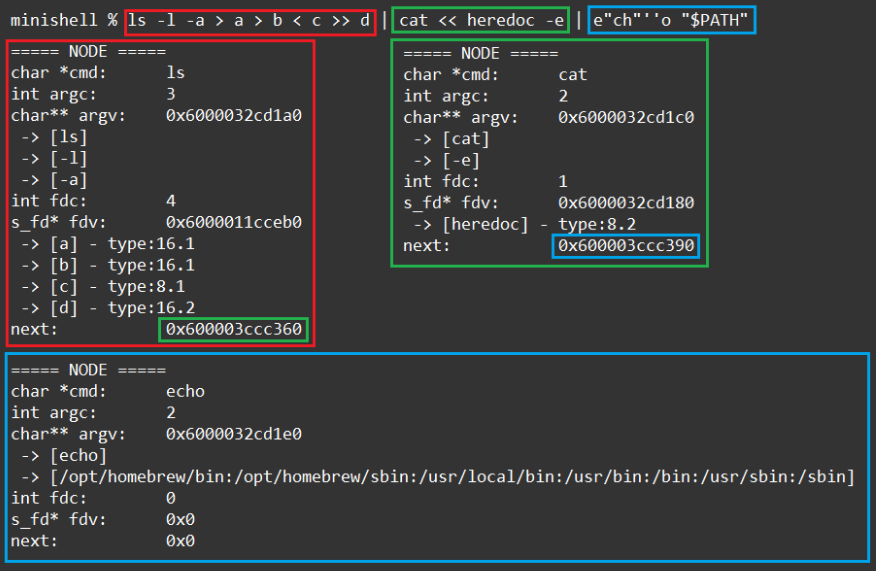The height and width of the screenshot is (571, 876).
Task: Click the blue-boxed echo "$PATH" command
Action: click(671, 20)
